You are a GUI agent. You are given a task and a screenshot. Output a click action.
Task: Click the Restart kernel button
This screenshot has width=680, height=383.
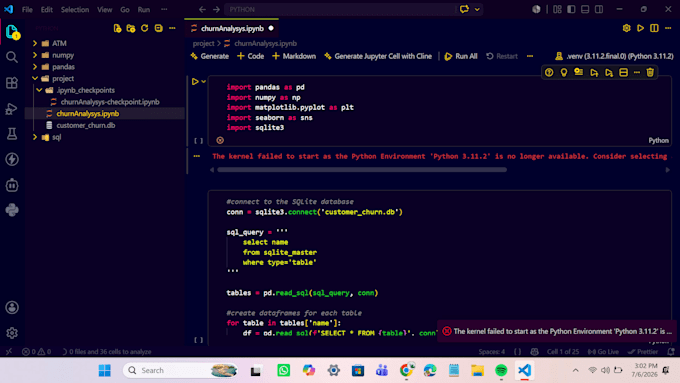tap(502, 56)
